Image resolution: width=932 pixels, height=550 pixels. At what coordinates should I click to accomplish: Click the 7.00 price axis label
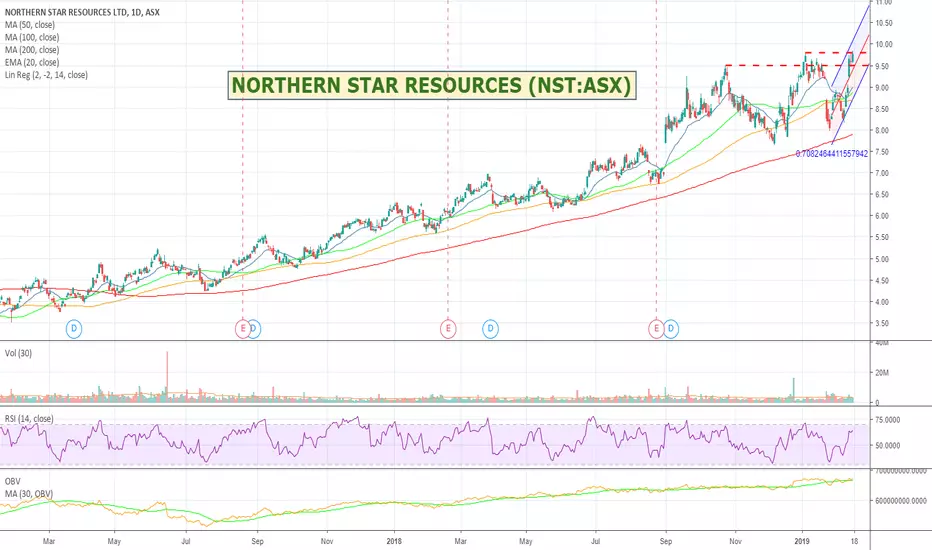click(882, 173)
